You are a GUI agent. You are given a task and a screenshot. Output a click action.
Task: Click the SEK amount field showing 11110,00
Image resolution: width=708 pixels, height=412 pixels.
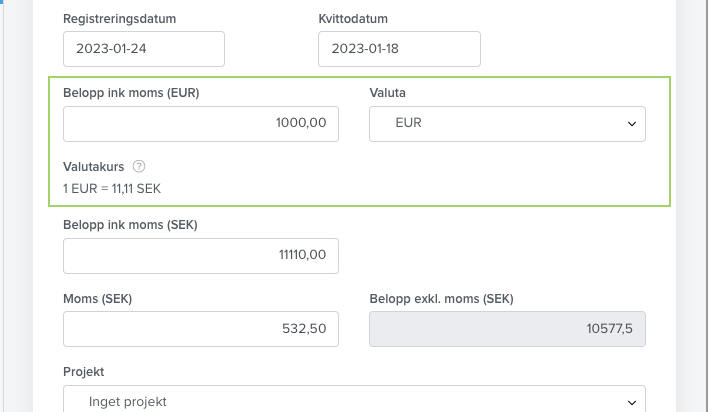201,256
